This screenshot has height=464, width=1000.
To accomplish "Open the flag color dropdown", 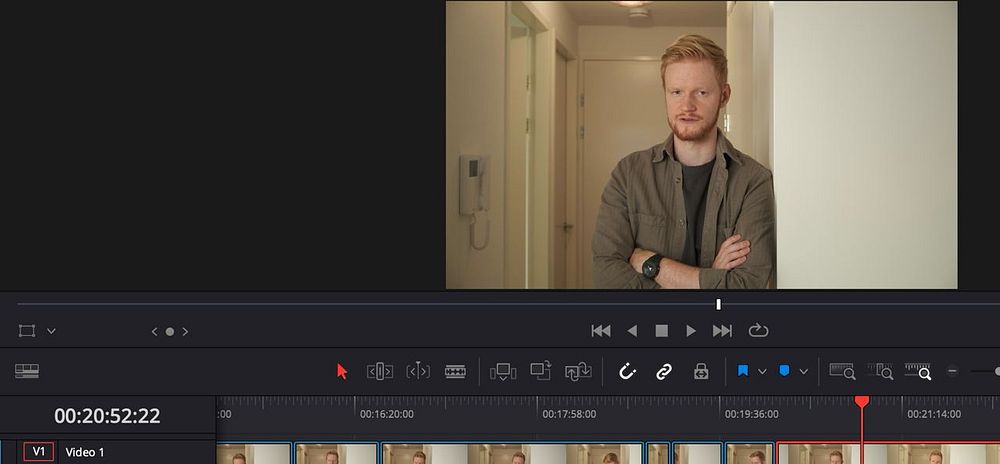I will pos(762,372).
